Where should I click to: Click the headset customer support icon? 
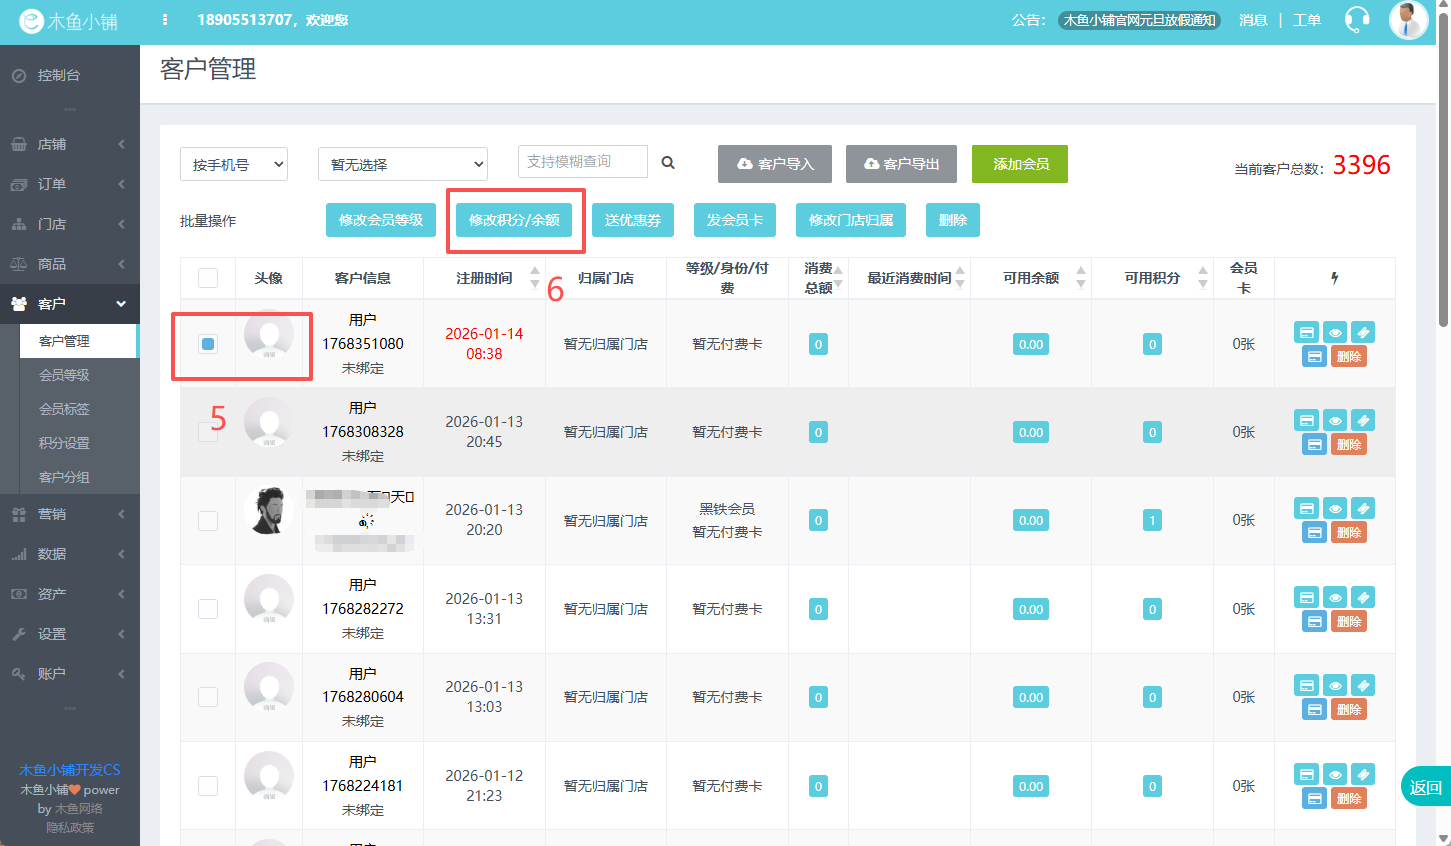(x=1357, y=20)
